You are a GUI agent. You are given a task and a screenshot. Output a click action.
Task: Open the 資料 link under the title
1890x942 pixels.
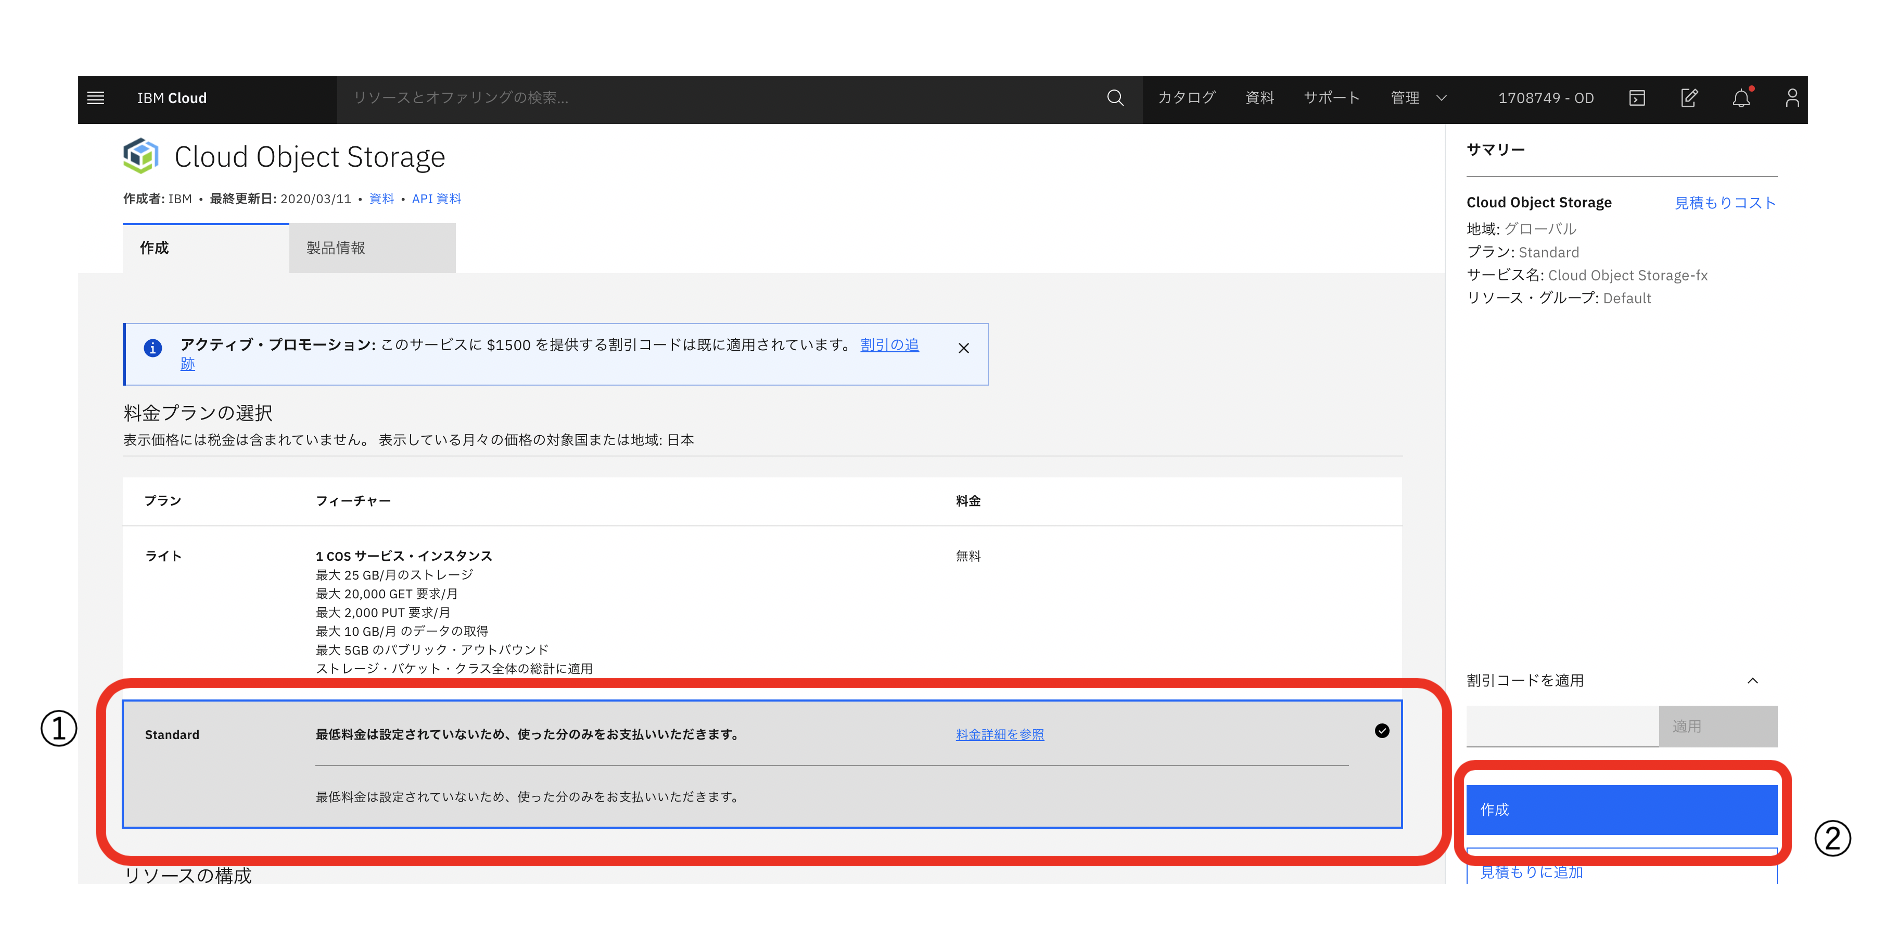381,199
